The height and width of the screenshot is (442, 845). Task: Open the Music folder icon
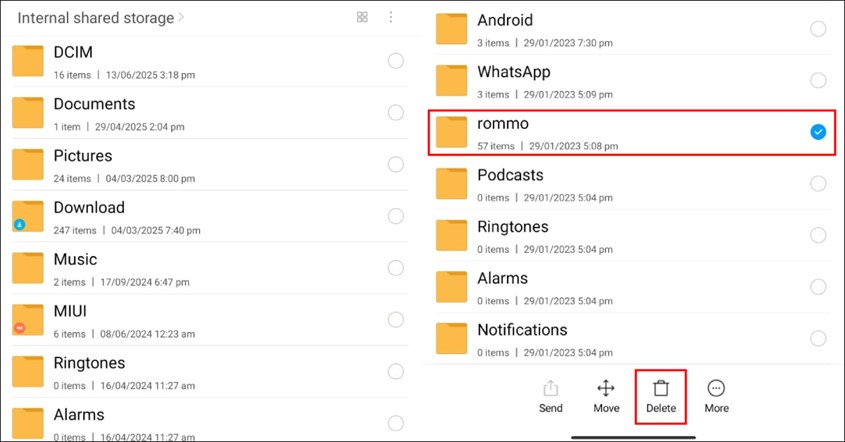coord(27,268)
